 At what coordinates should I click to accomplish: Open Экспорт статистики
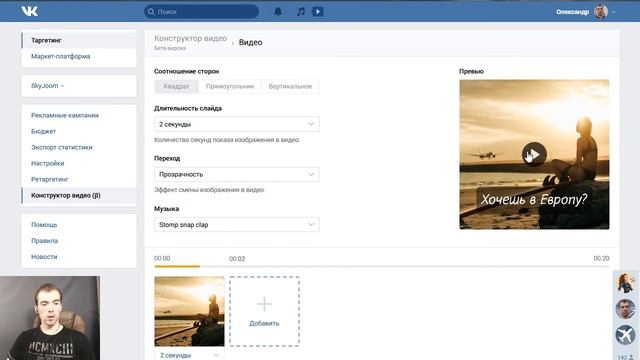point(62,147)
